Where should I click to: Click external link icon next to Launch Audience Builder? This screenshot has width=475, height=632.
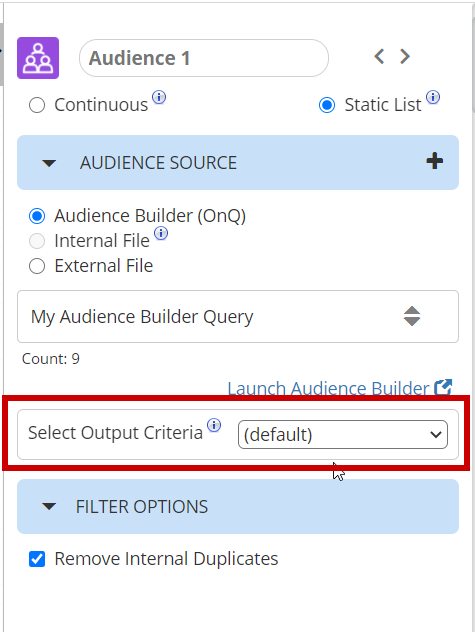443,387
